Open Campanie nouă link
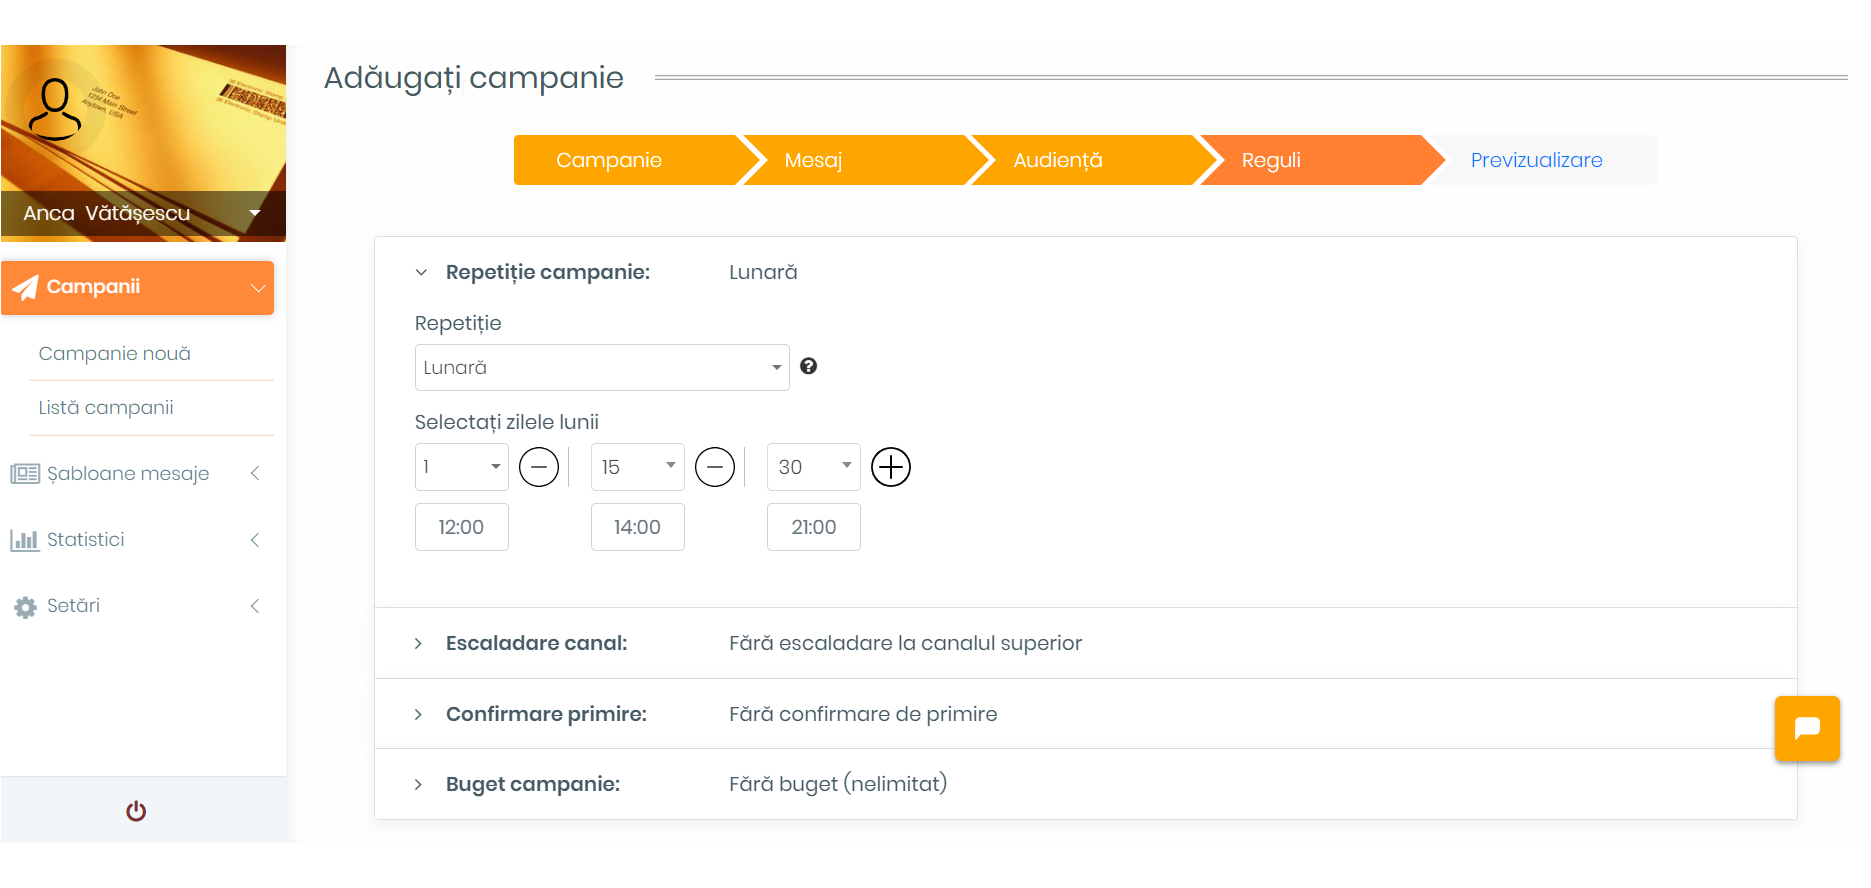Viewport: 1871px width, 888px height. (x=115, y=354)
